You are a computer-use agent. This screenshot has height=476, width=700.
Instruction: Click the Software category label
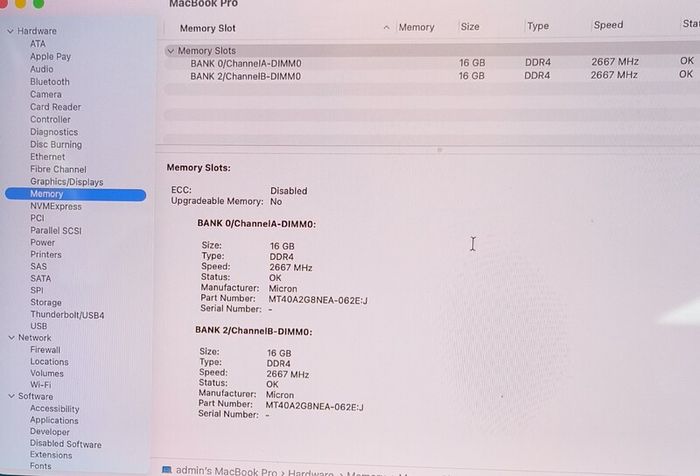pyautogui.click(x=36, y=397)
